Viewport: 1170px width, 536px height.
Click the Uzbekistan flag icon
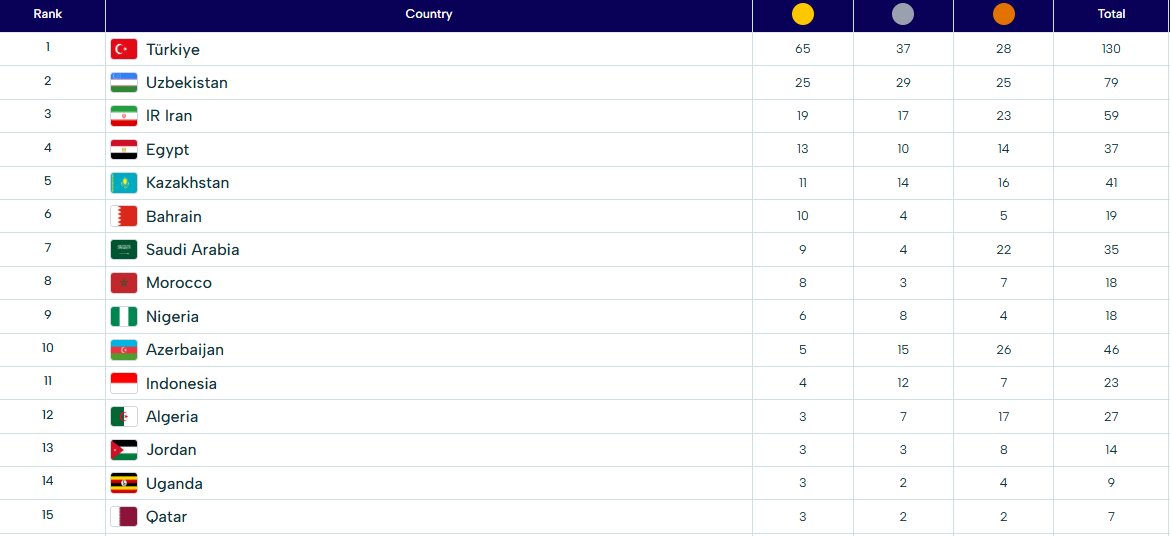click(x=124, y=83)
